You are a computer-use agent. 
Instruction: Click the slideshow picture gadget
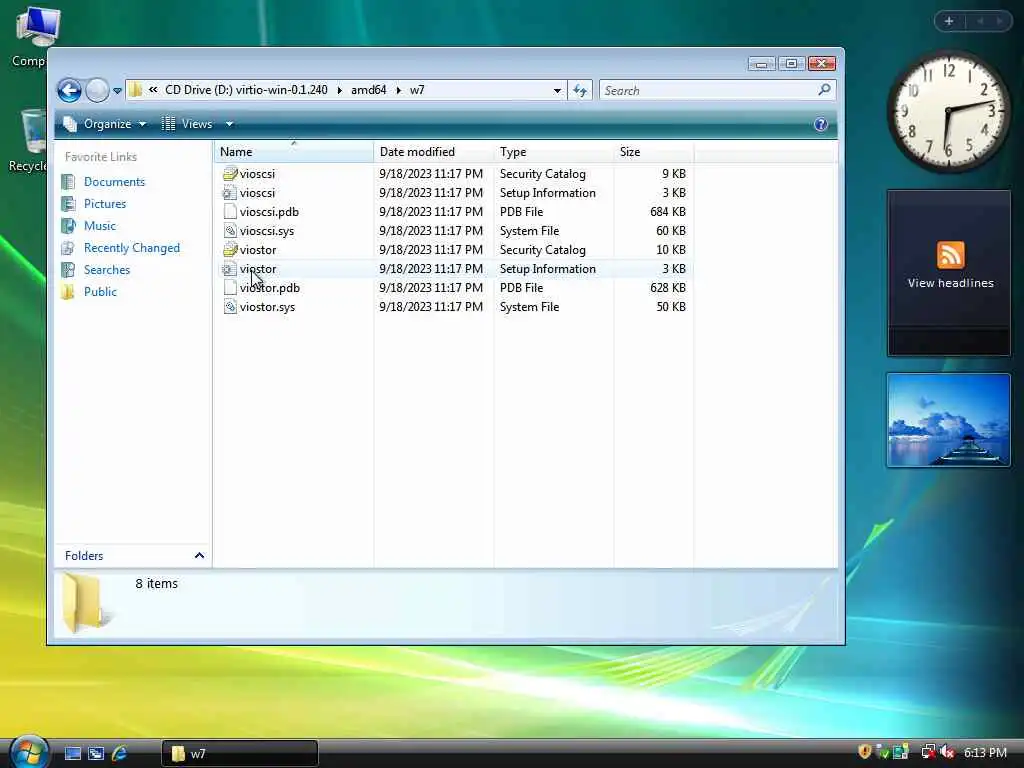pyautogui.click(x=949, y=420)
